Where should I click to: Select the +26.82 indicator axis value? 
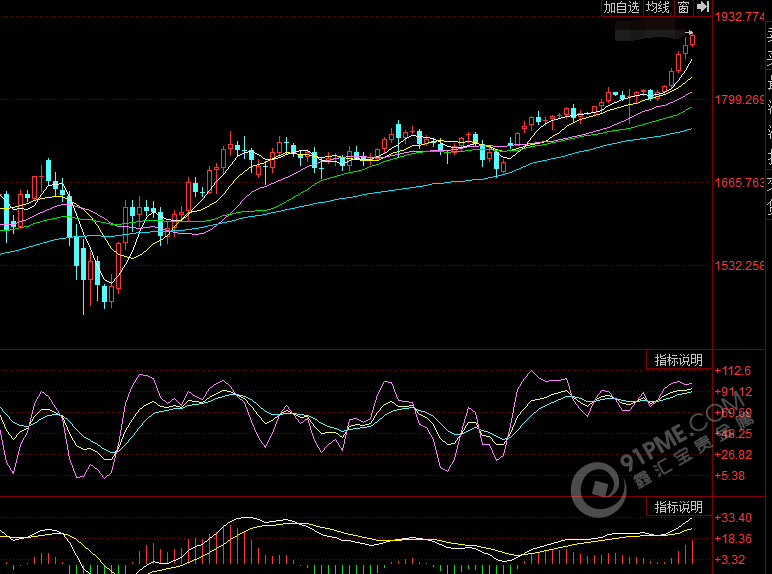[733, 455]
